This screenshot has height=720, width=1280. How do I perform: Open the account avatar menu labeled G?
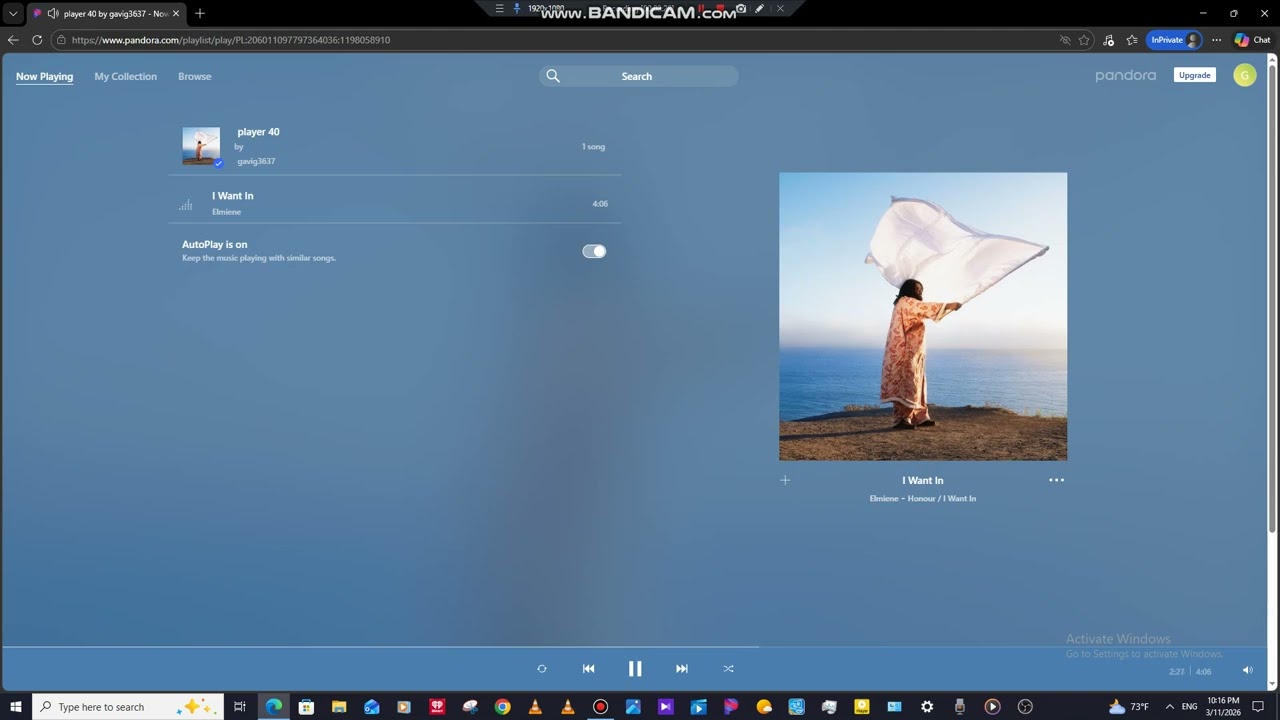click(1244, 75)
